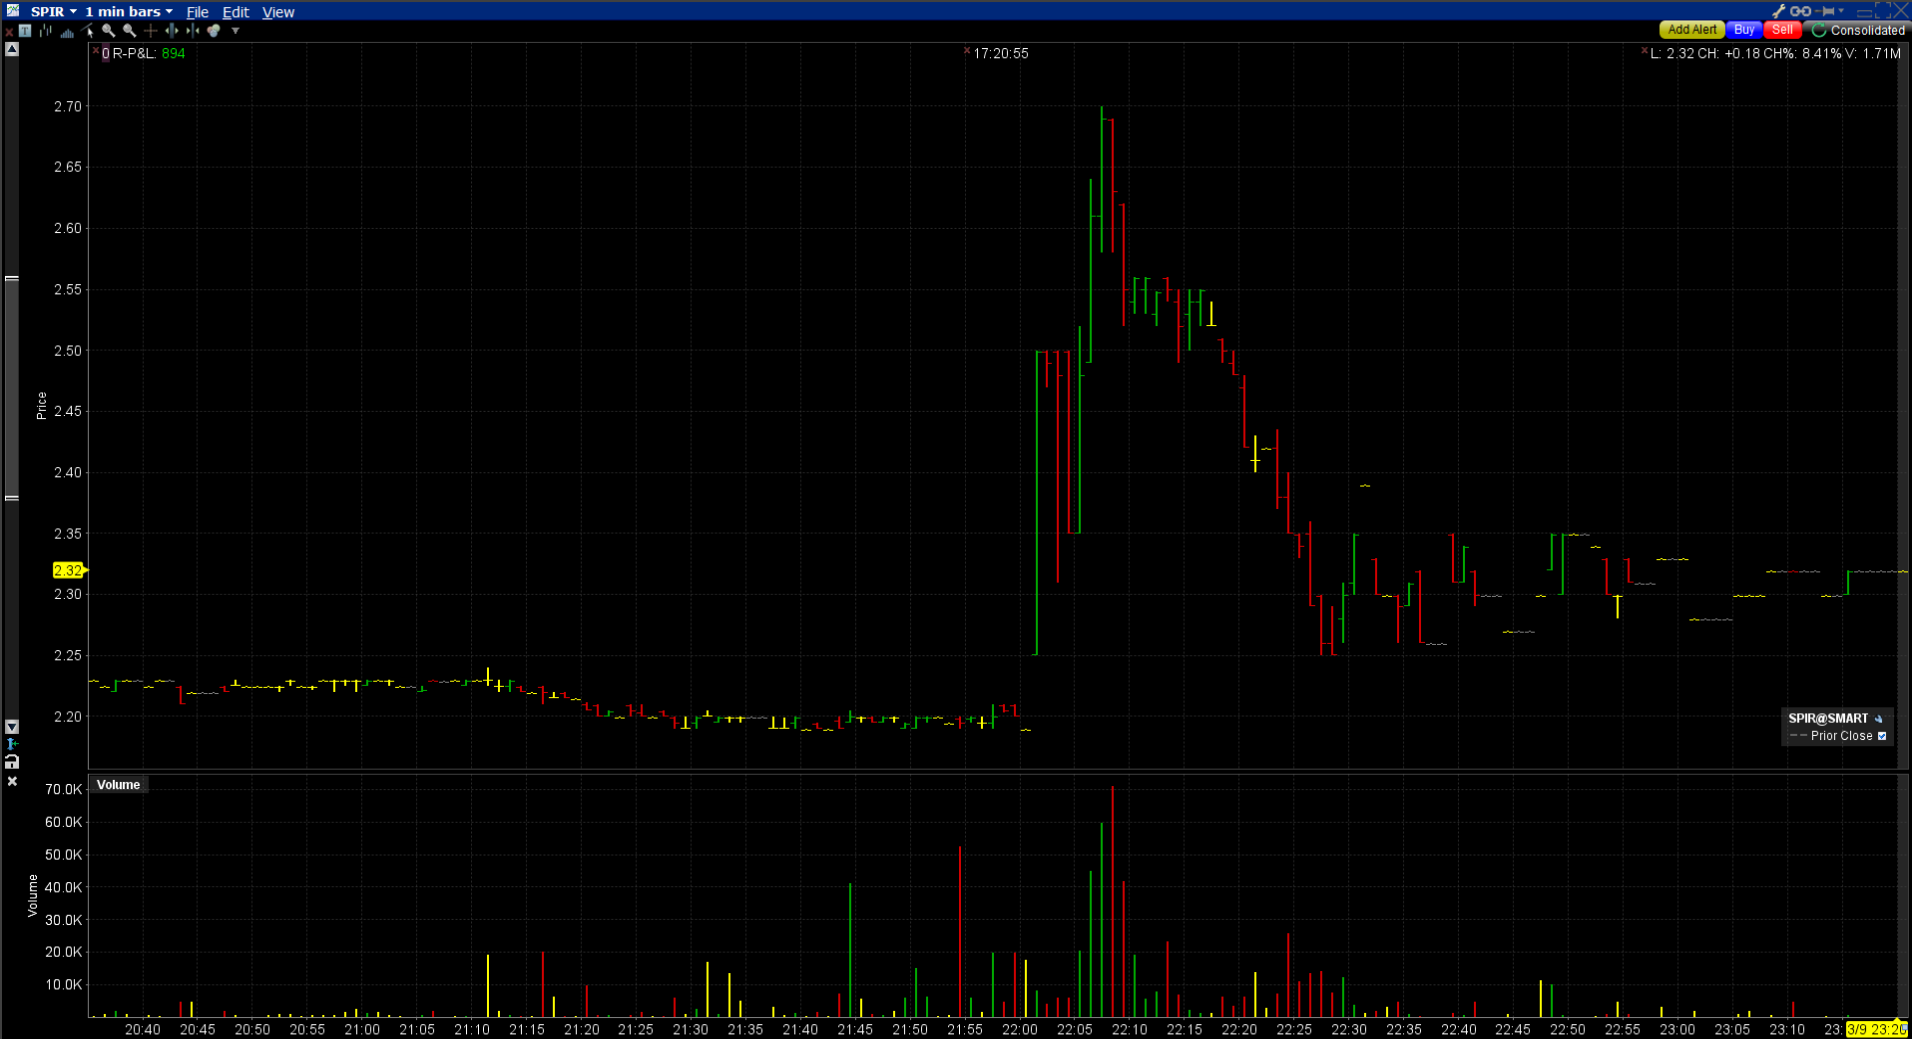Image resolution: width=1916 pixels, height=1039 pixels.
Task: Open the SPIR symbol dropdown
Action: tap(53, 12)
